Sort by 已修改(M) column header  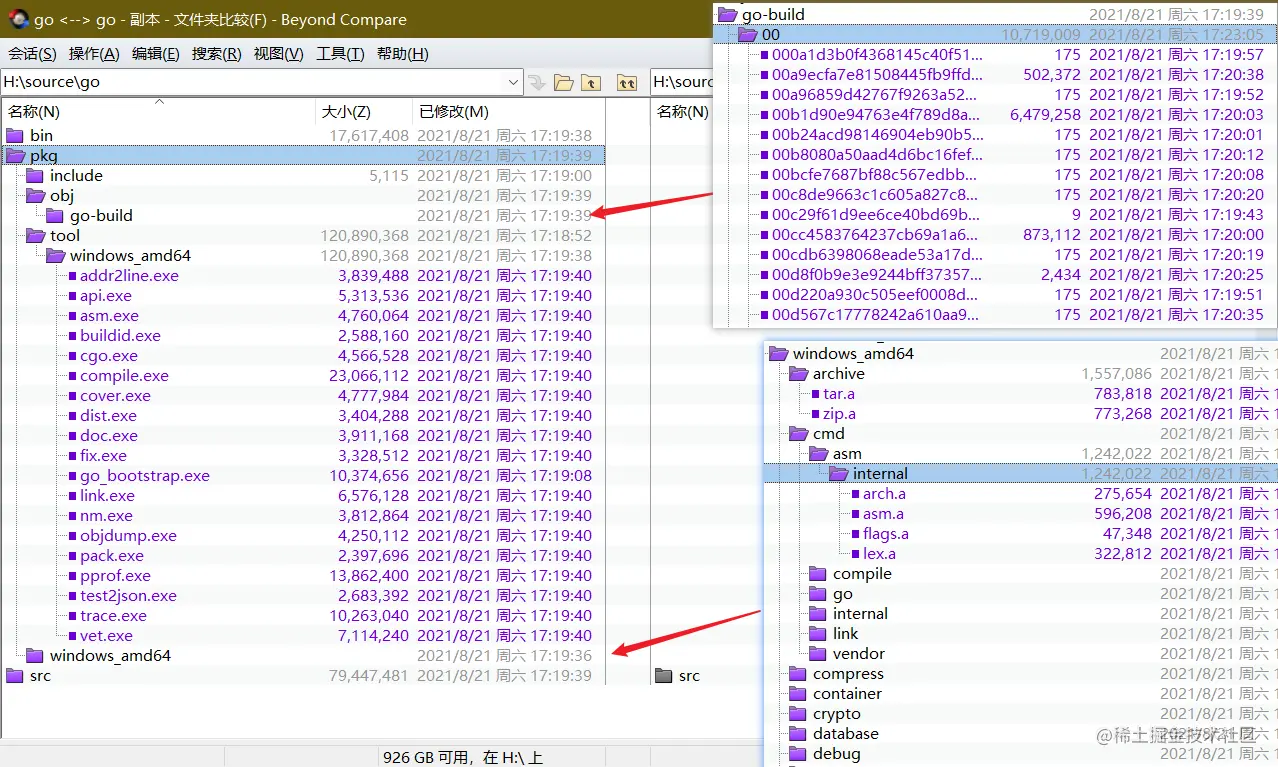pyautogui.click(x=509, y=111)
